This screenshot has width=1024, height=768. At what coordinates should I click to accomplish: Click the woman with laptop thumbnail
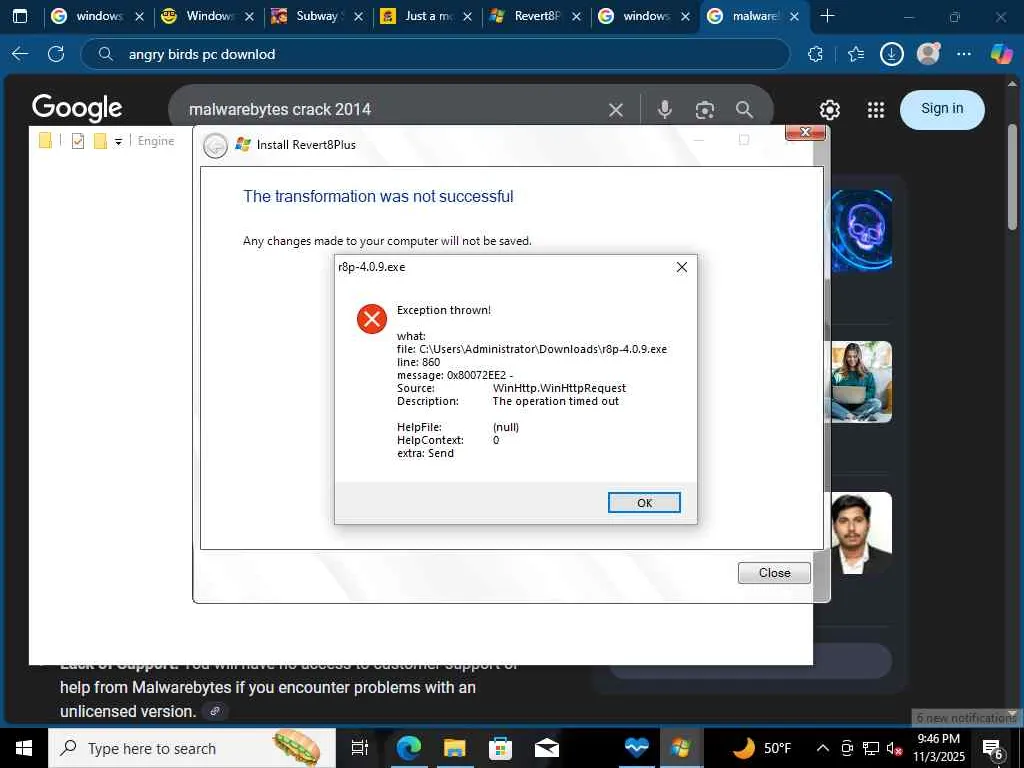pos(862,381)
